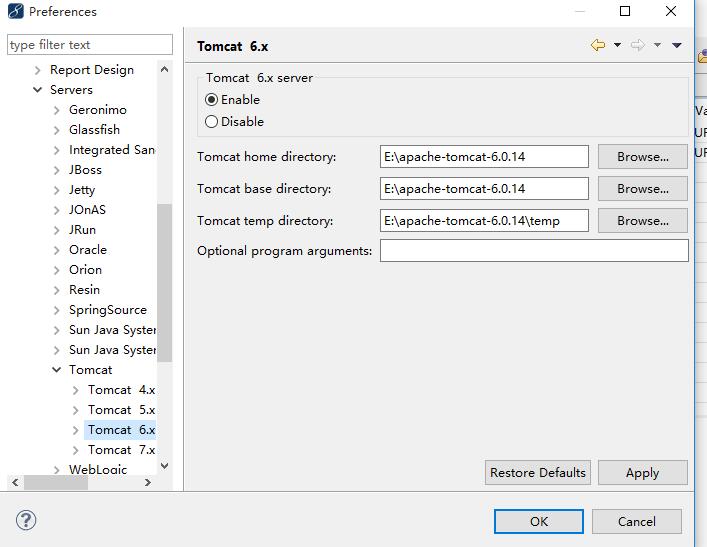
Task: Click the Apply button
Action: 643,473
